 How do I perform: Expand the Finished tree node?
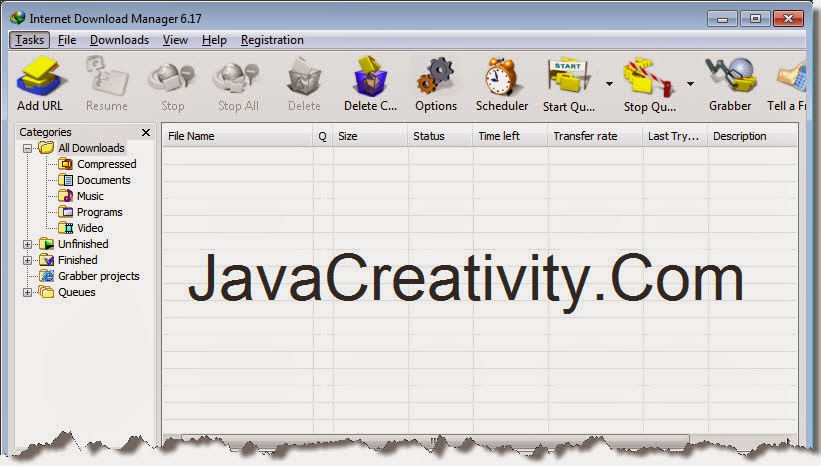coord(27,260)
